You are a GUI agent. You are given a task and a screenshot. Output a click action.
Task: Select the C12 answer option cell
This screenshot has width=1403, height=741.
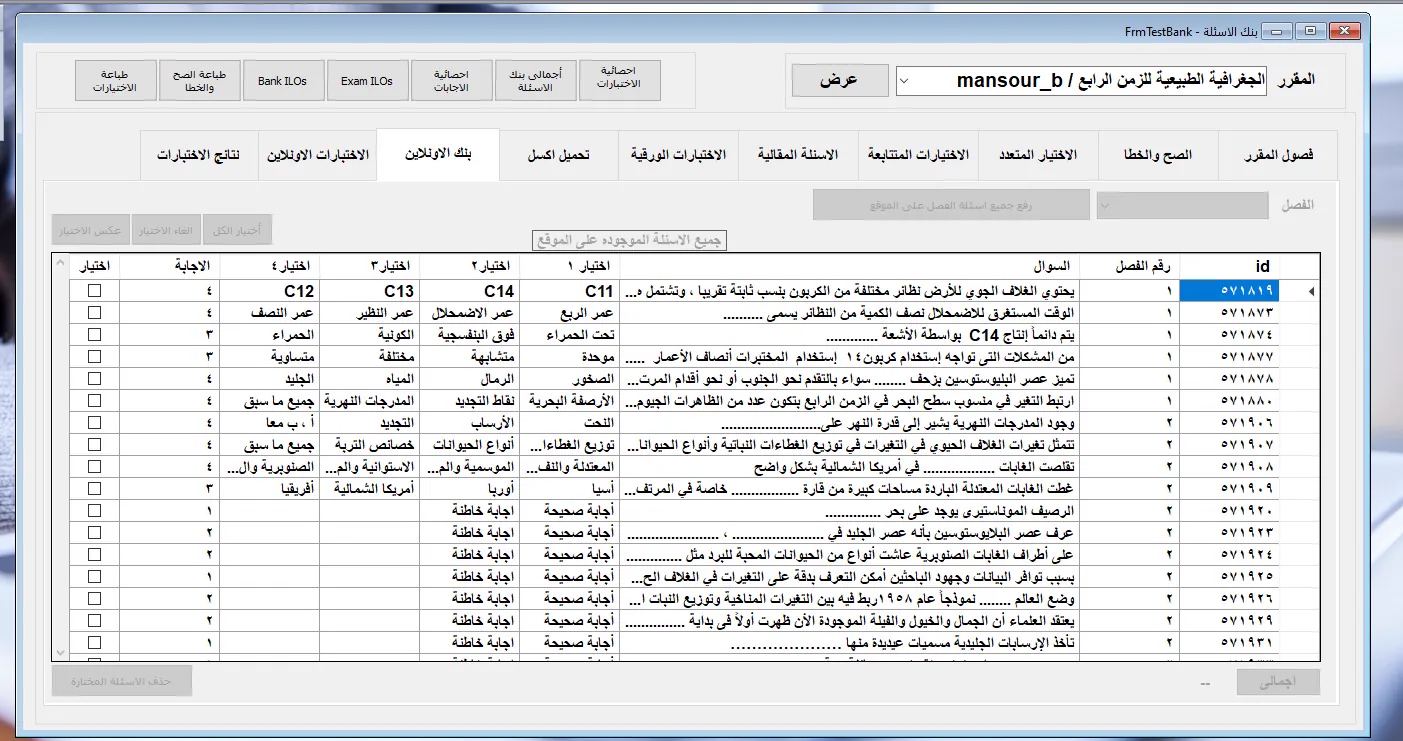(269, 290)
